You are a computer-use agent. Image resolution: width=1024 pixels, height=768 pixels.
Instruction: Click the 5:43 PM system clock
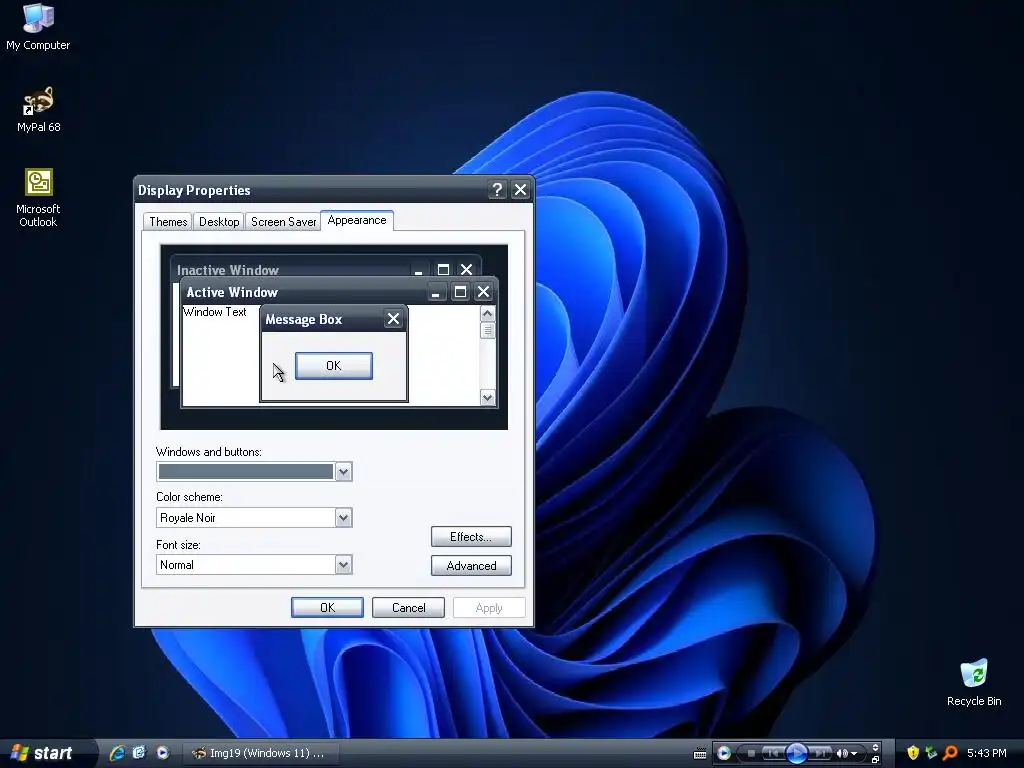pyautogui.click(x=987, y=753)
